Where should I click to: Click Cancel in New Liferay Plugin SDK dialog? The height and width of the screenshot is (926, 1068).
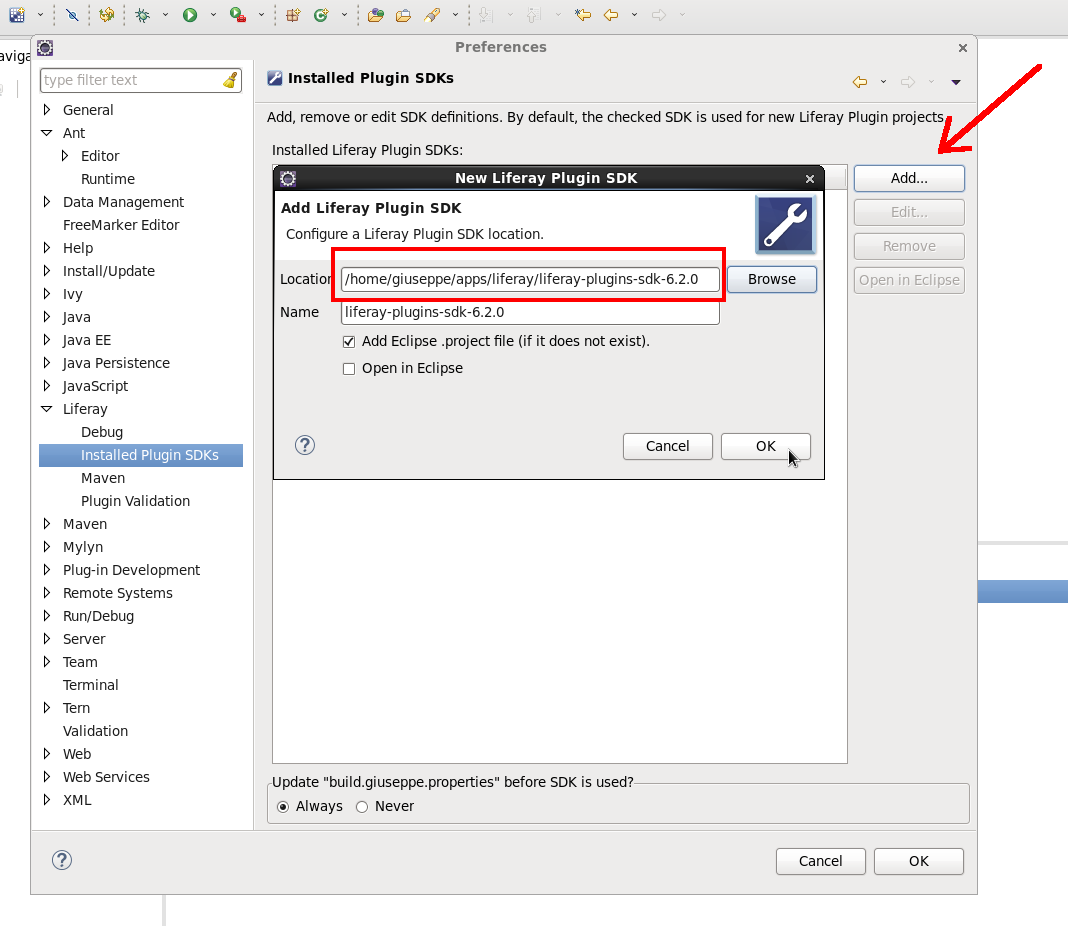point(668,446)
